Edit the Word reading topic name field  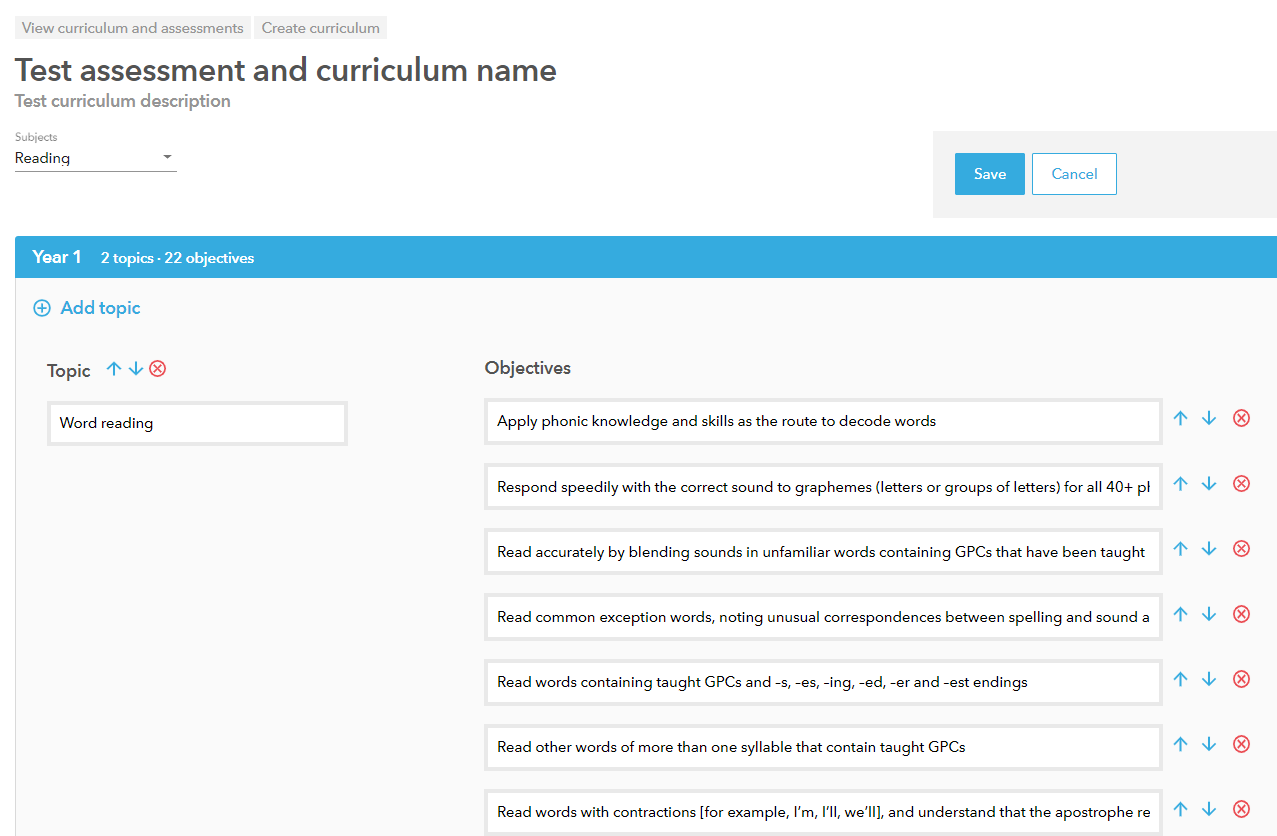tap(197, 423)
